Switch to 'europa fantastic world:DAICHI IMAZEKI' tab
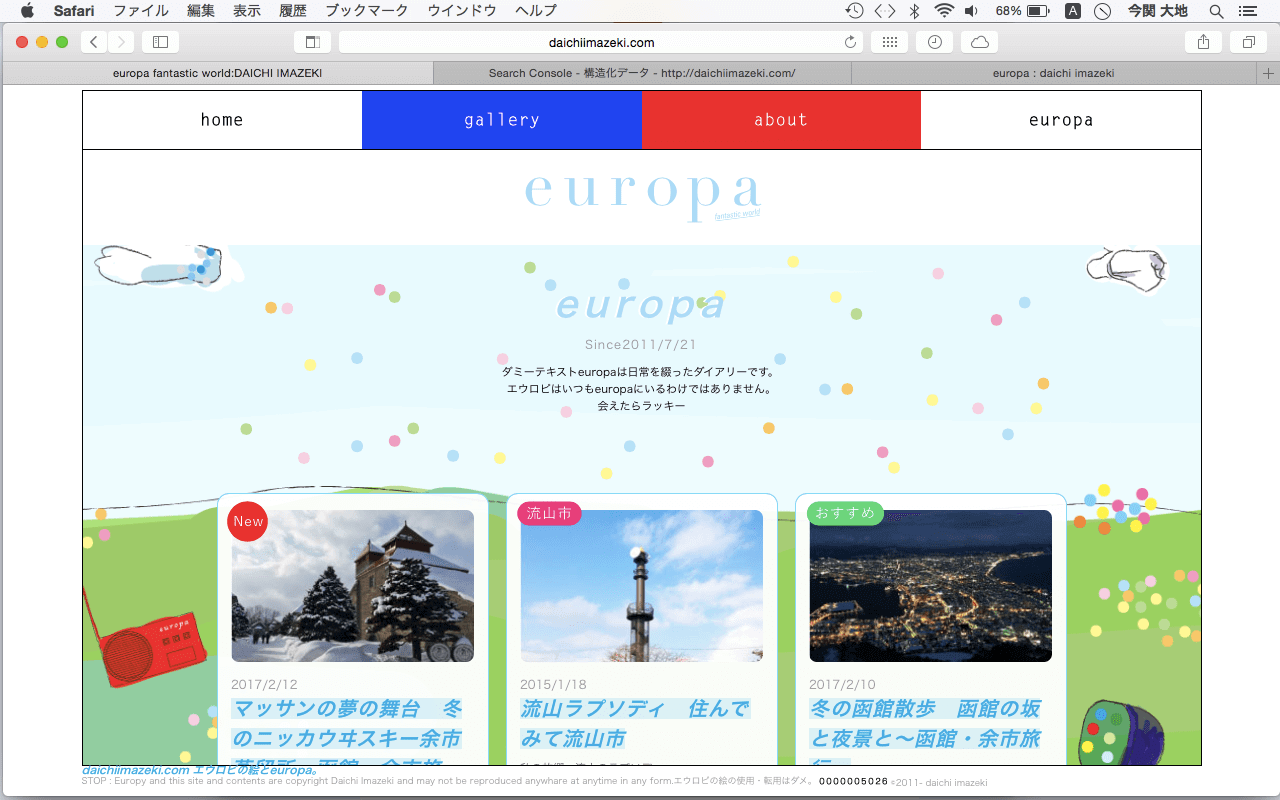This screenshot has width=1280, height=800. [218, 73]
